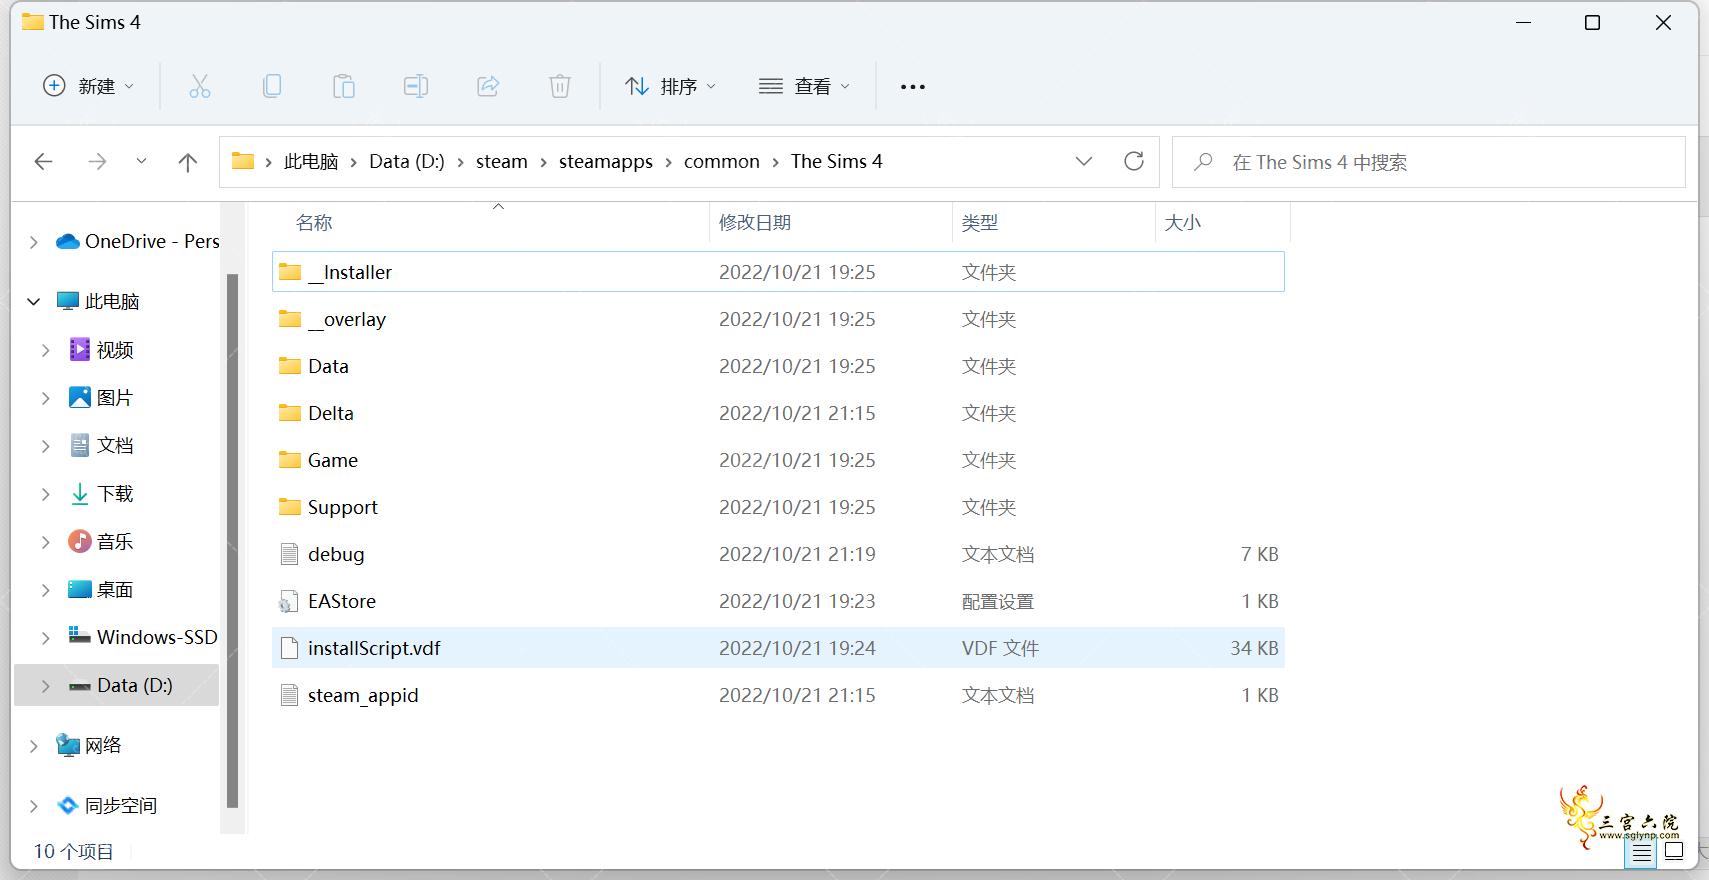Viewport: 1709px width, 880px height.
Task: Click the 配置设置 type cell of EAStore
Action: point(998,601)
